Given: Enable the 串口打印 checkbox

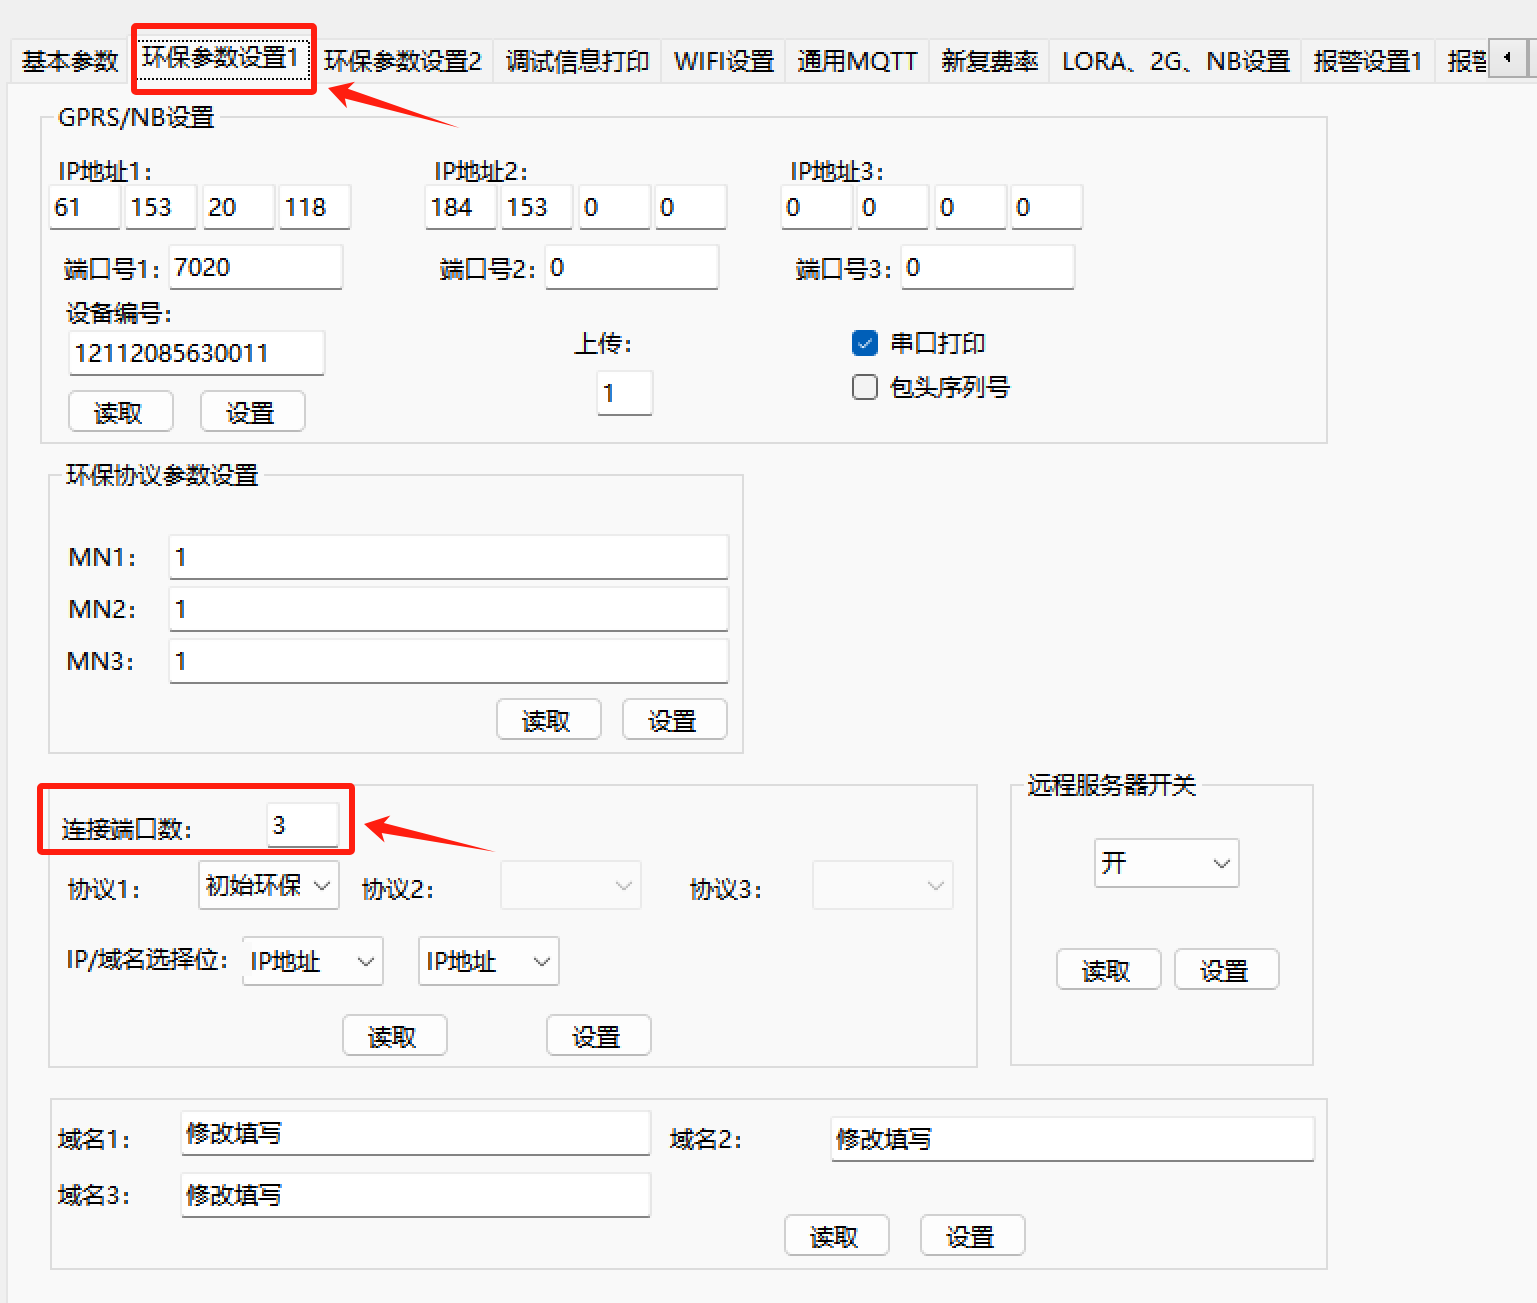Looking at the screenshot, I should coord(865,343).
